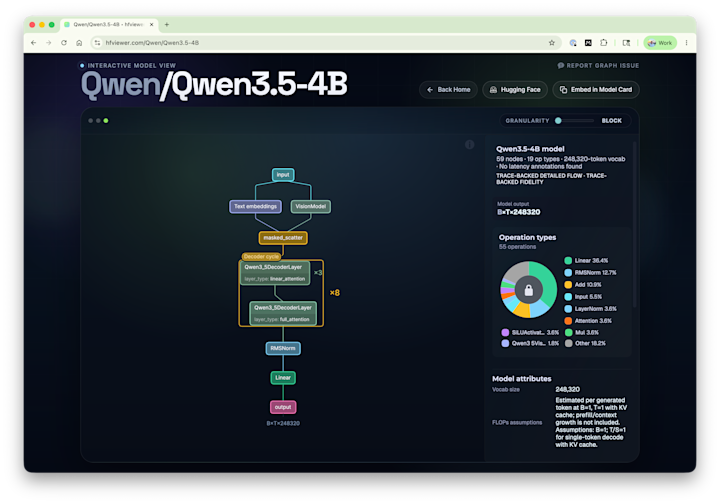720x504 pixels.
Task: Click the Linear 36.4% legend swatch
Action: (x=568, y=260)
